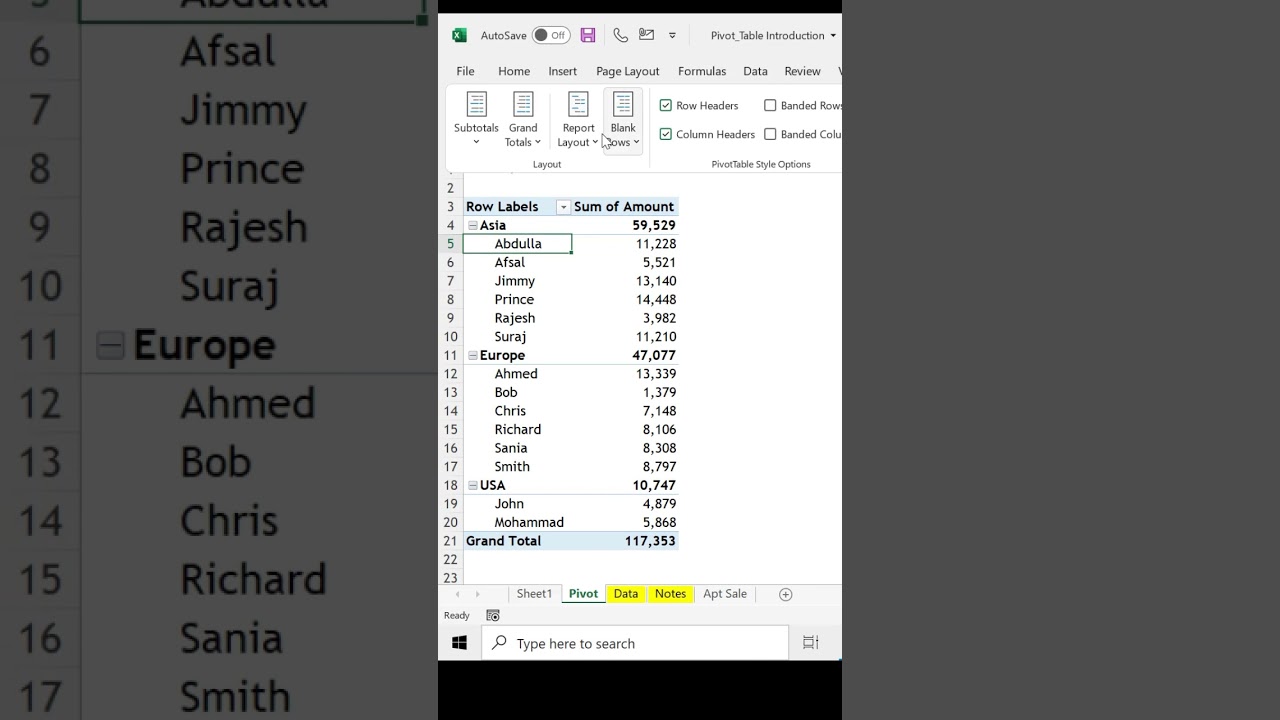Select the Mohammad cell
The width and height of the screenshot is (1280, 720).
coord(517,523)
